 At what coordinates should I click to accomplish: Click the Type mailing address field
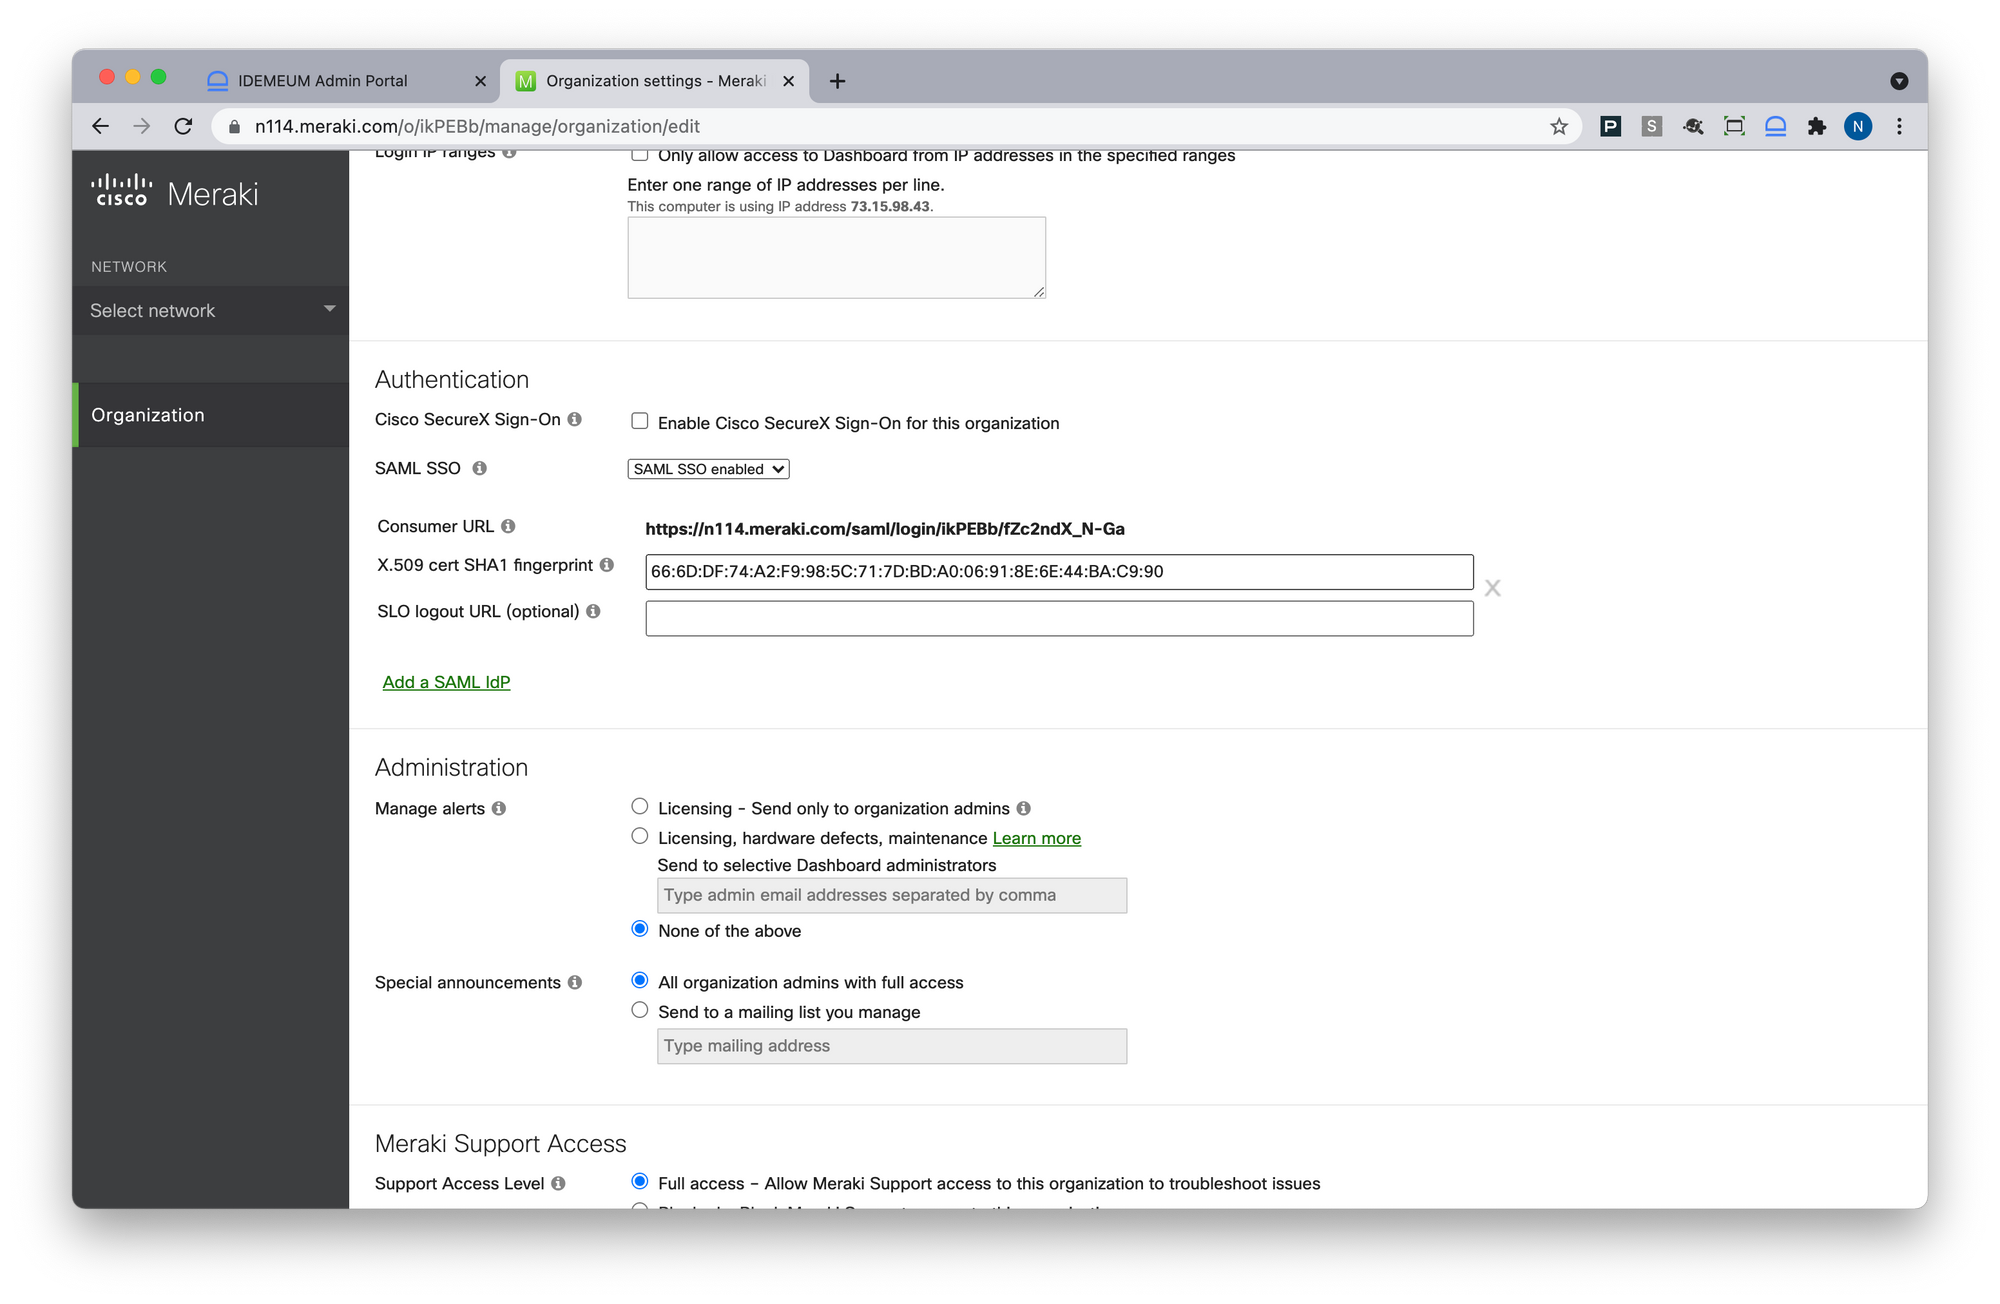pos(891,1046)
